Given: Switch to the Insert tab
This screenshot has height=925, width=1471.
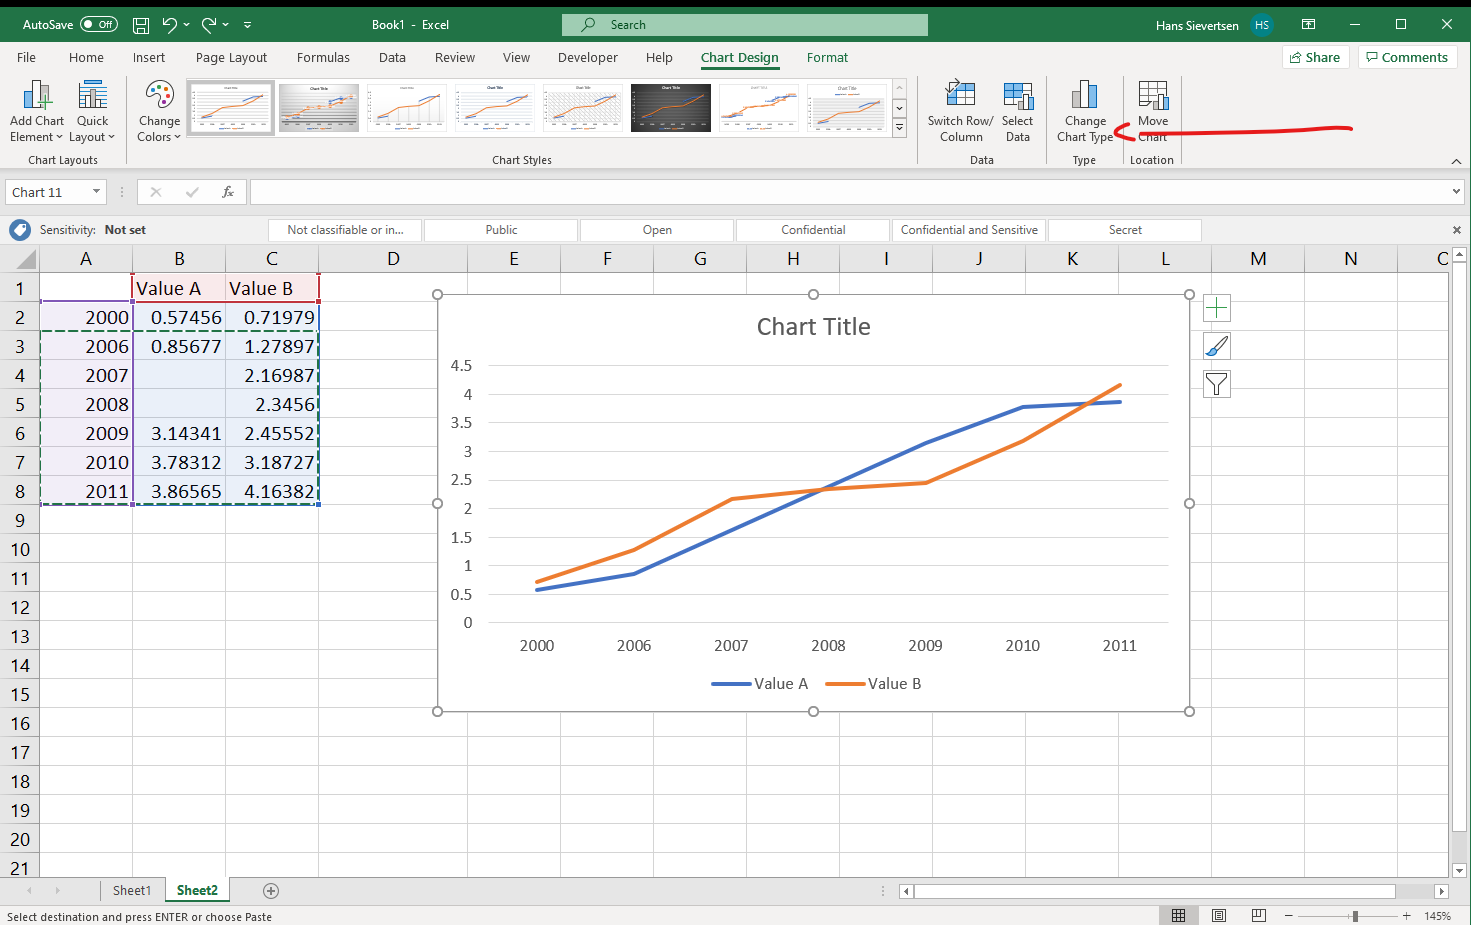Looking at the screenshot, I should (x=149, y=57).
